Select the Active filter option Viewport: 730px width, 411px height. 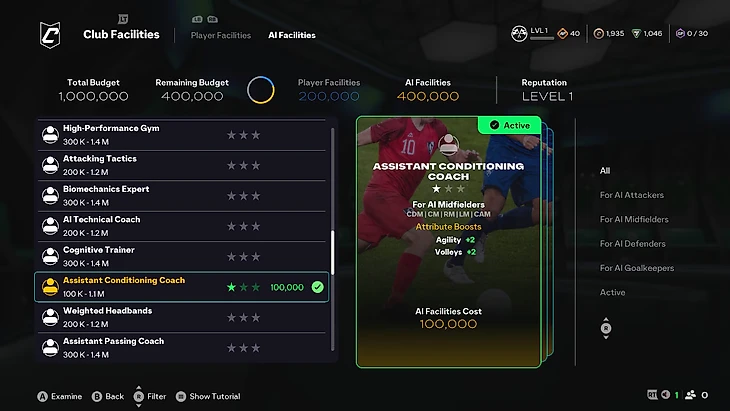[612, 292]
